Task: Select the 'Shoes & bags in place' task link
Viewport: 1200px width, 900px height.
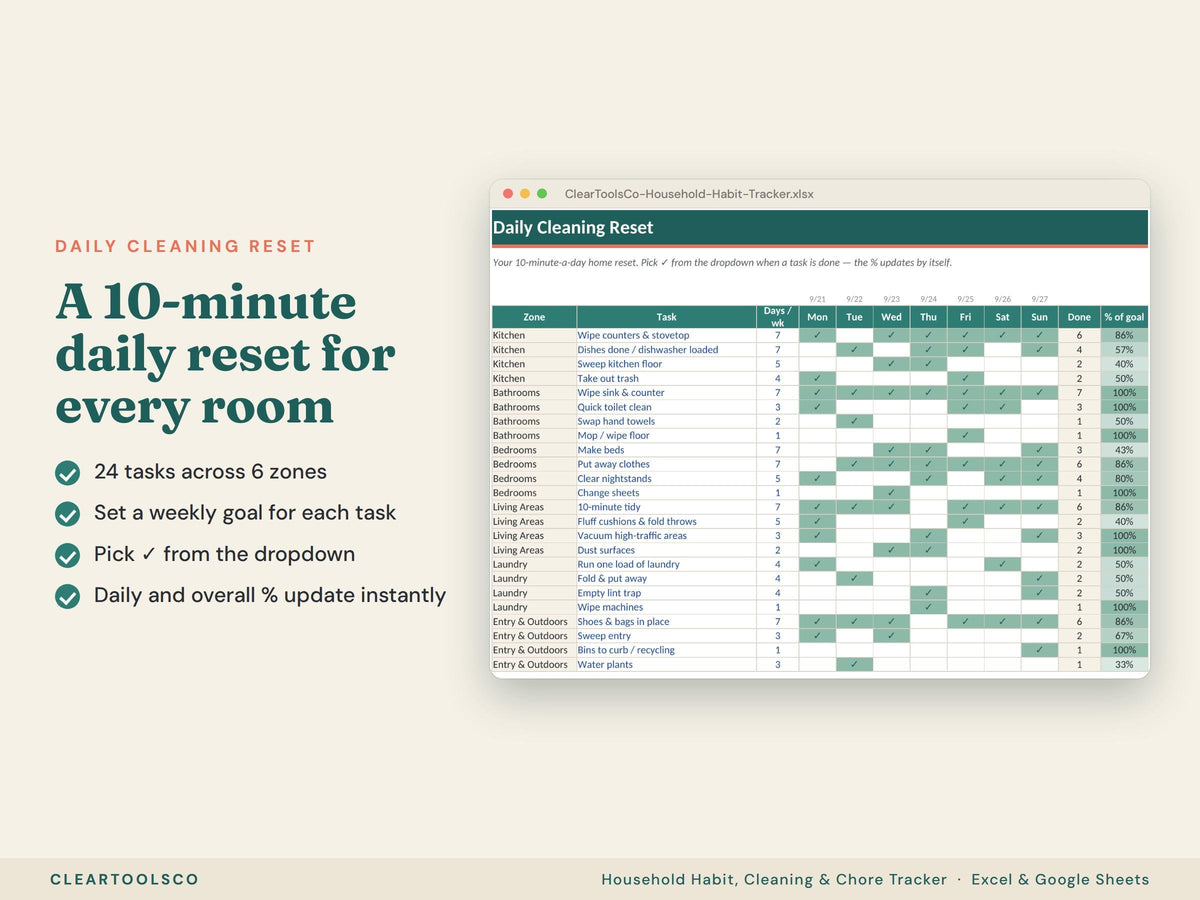Action: point(623,622)
